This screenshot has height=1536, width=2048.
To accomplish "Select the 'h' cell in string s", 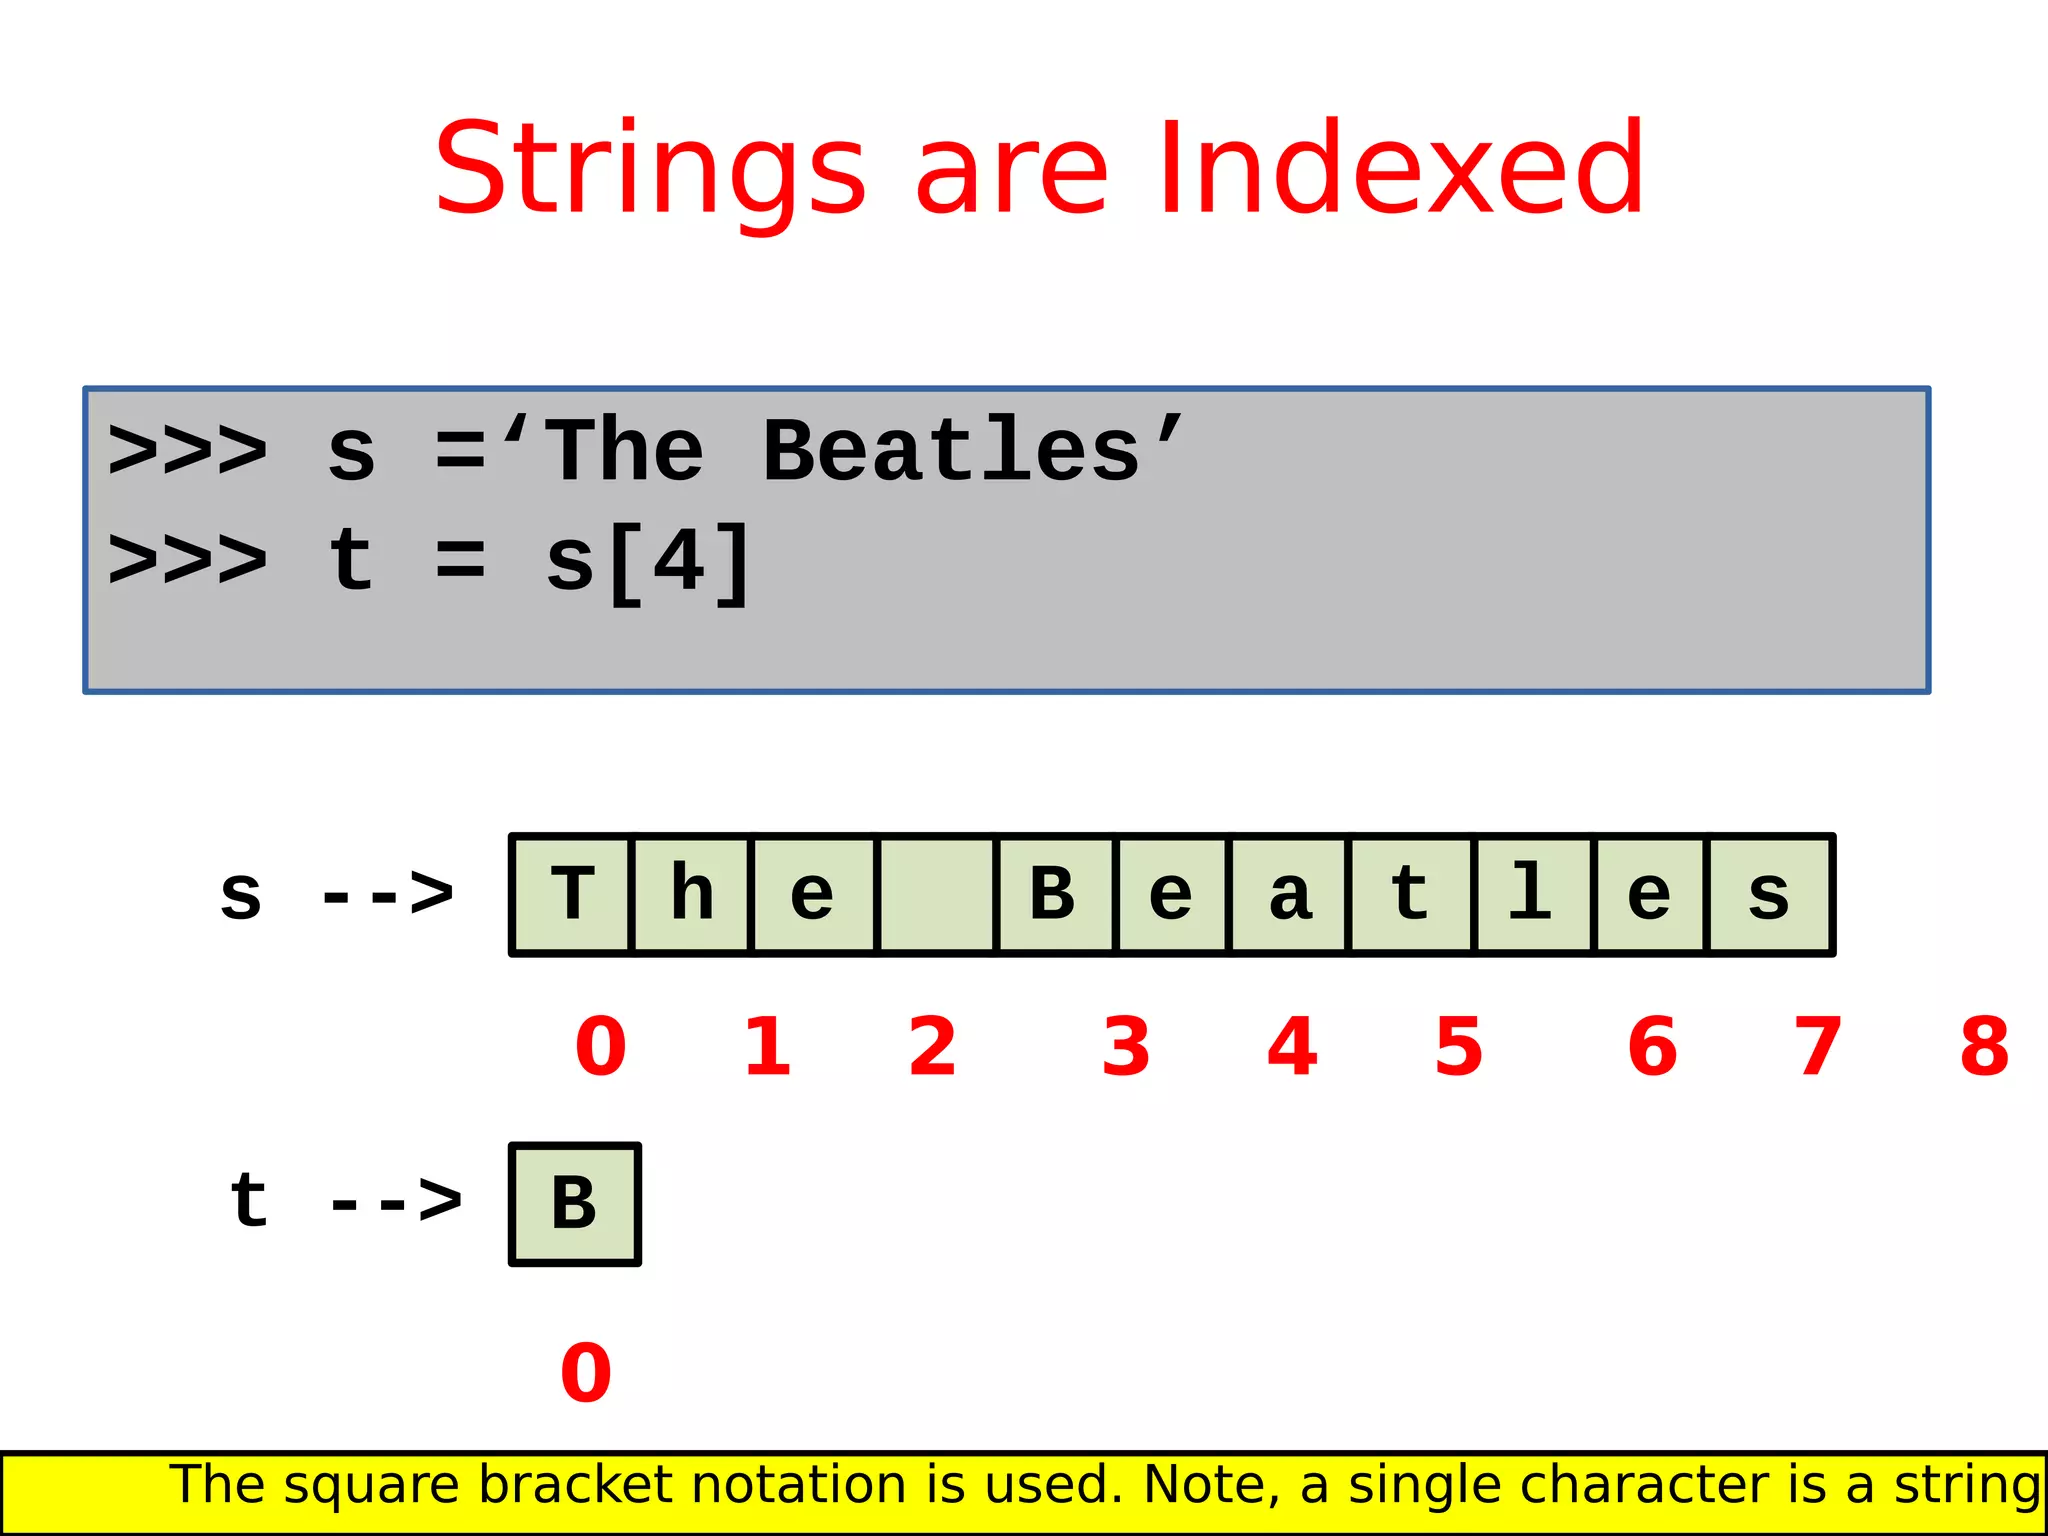I will click(x=692, y=895).
